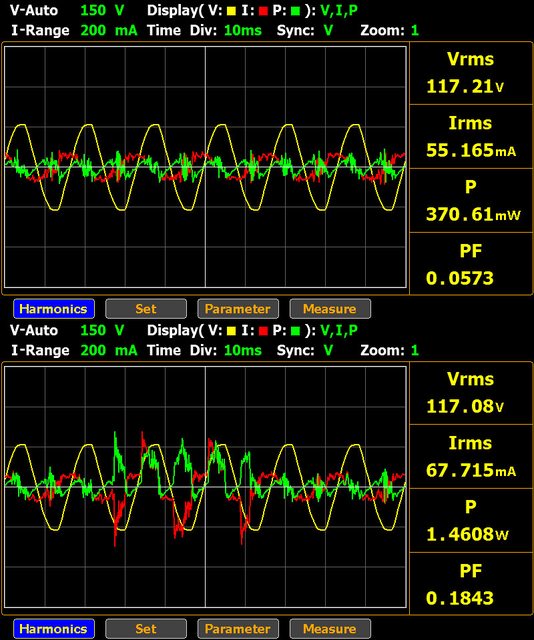534x640 pixels.
Task: Select the P 370.61 mW reading
Action: [471, 200]
